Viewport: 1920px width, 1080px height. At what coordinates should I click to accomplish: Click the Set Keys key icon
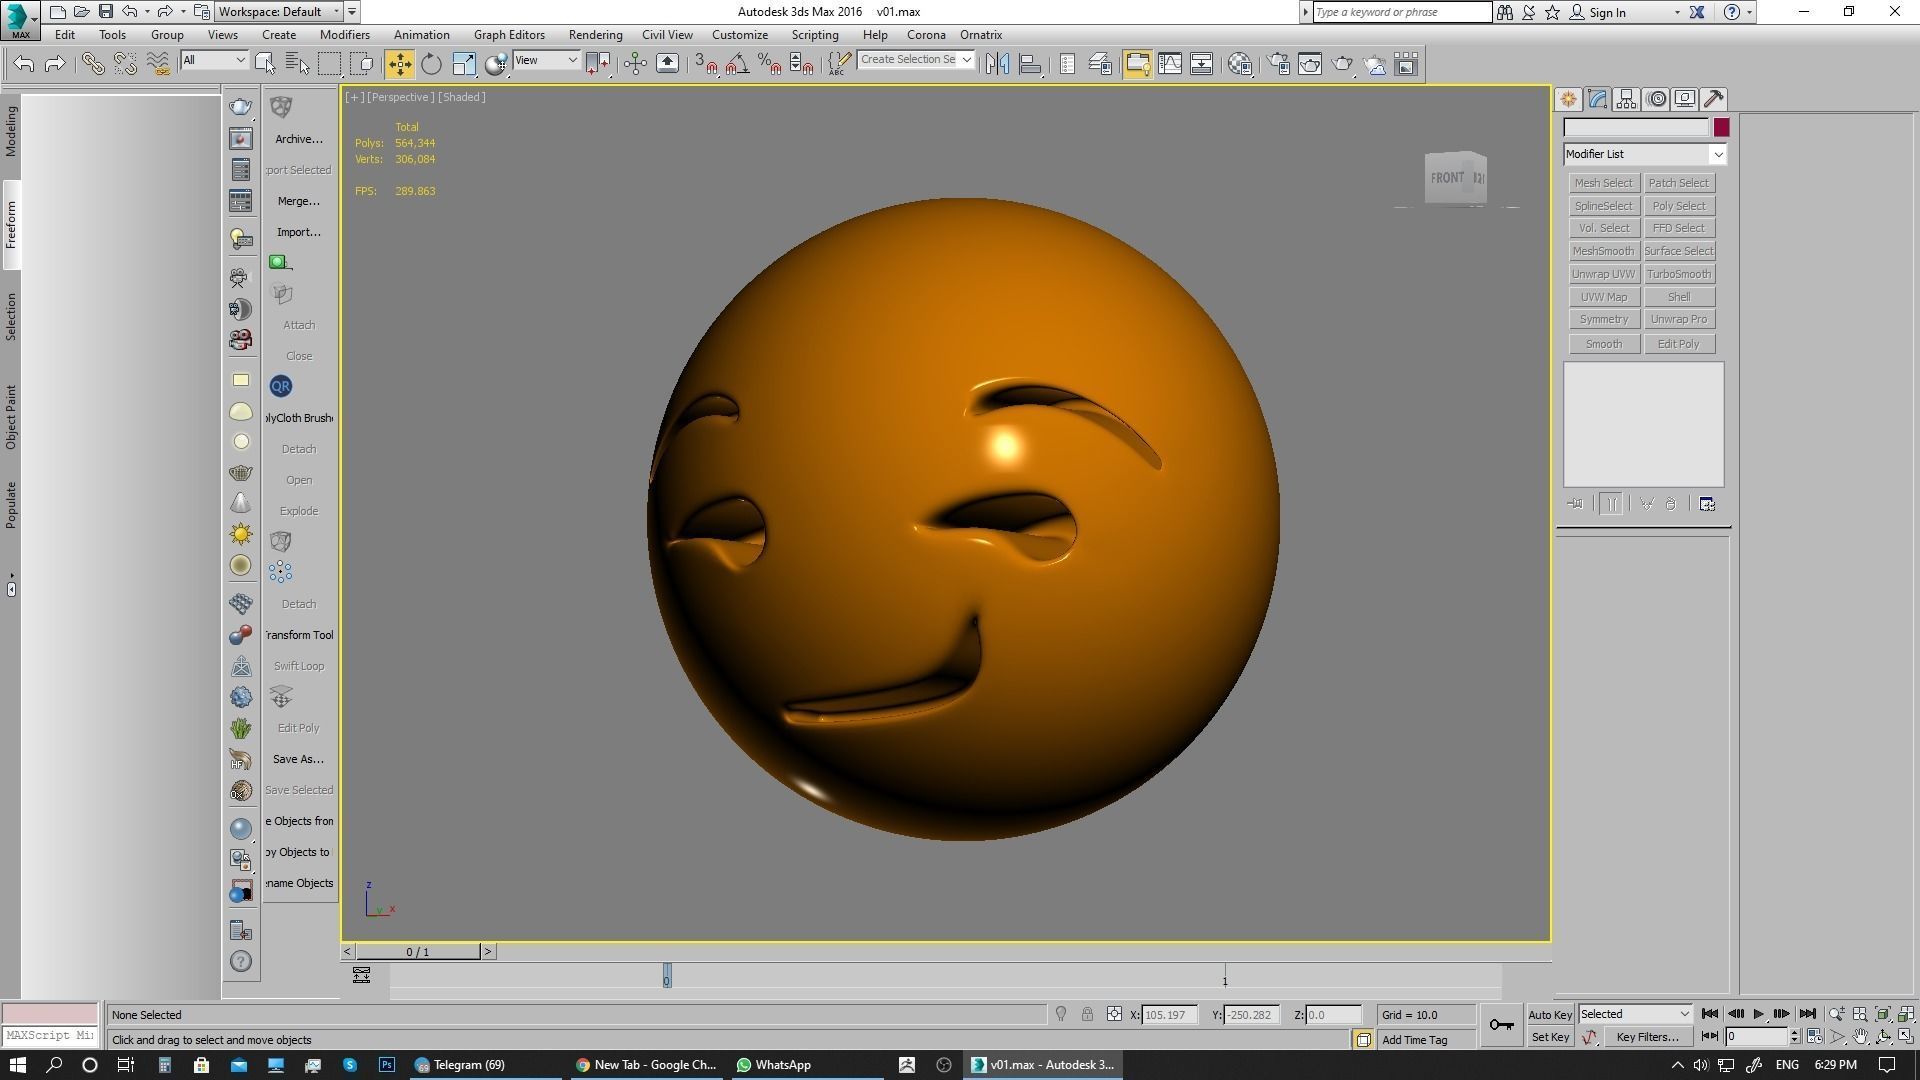pyautogui.click(x=1501, y=1025)
